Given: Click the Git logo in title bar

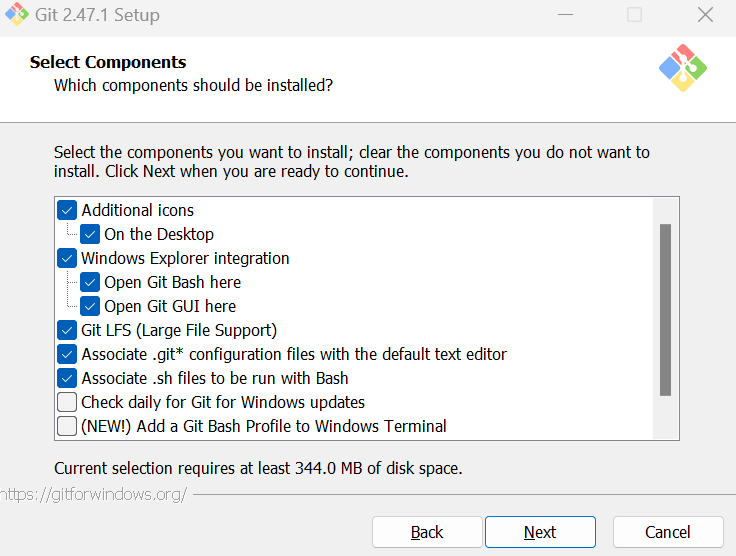Looking at the screenshot, I should pos(17,15).
